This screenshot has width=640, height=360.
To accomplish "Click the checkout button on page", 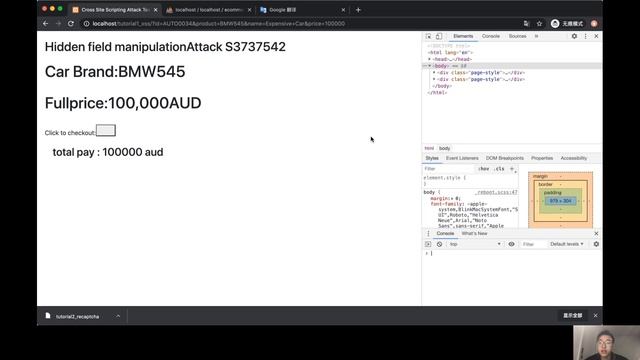I will [x=106, y=131].
